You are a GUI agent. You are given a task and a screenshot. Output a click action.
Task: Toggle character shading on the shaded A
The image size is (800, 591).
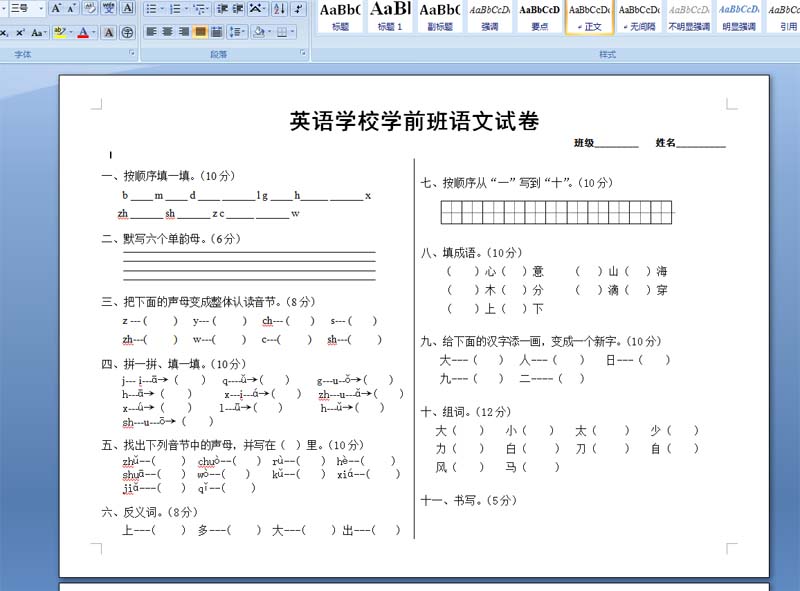(109, 33)
